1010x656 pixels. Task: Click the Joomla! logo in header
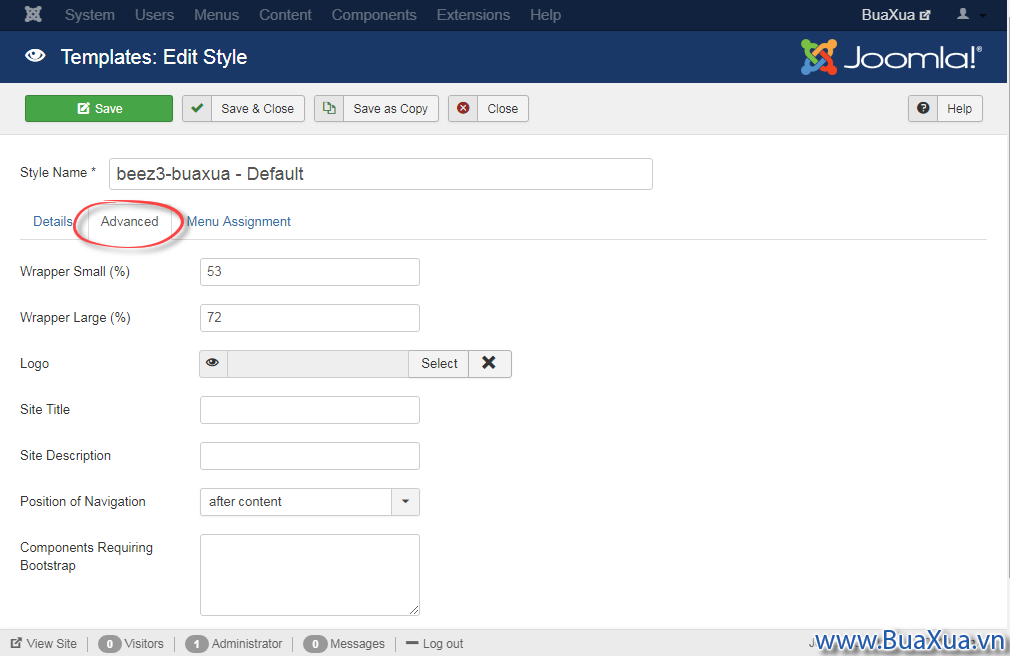891,57
